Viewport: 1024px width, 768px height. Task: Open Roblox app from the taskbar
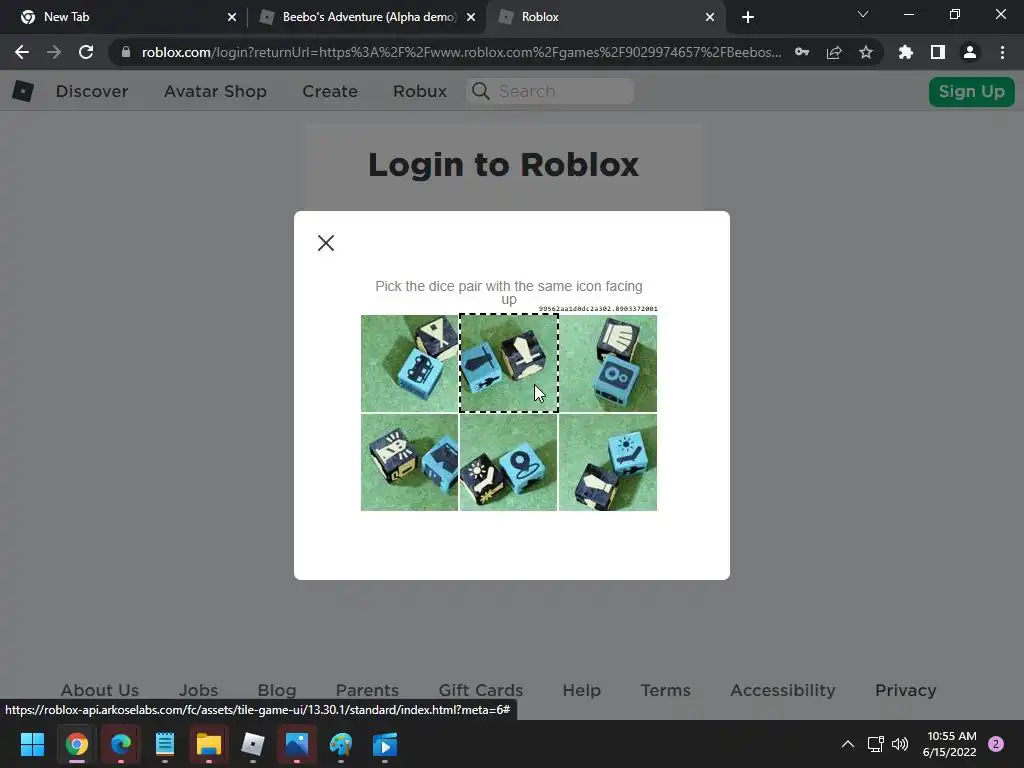(x=253, y=744)
